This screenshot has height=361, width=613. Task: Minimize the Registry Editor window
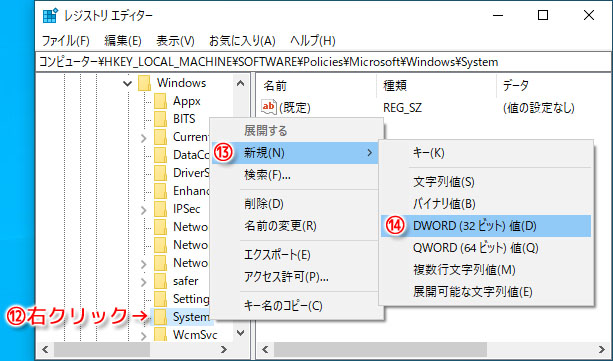pyautogui.click(x=498, y=16)
